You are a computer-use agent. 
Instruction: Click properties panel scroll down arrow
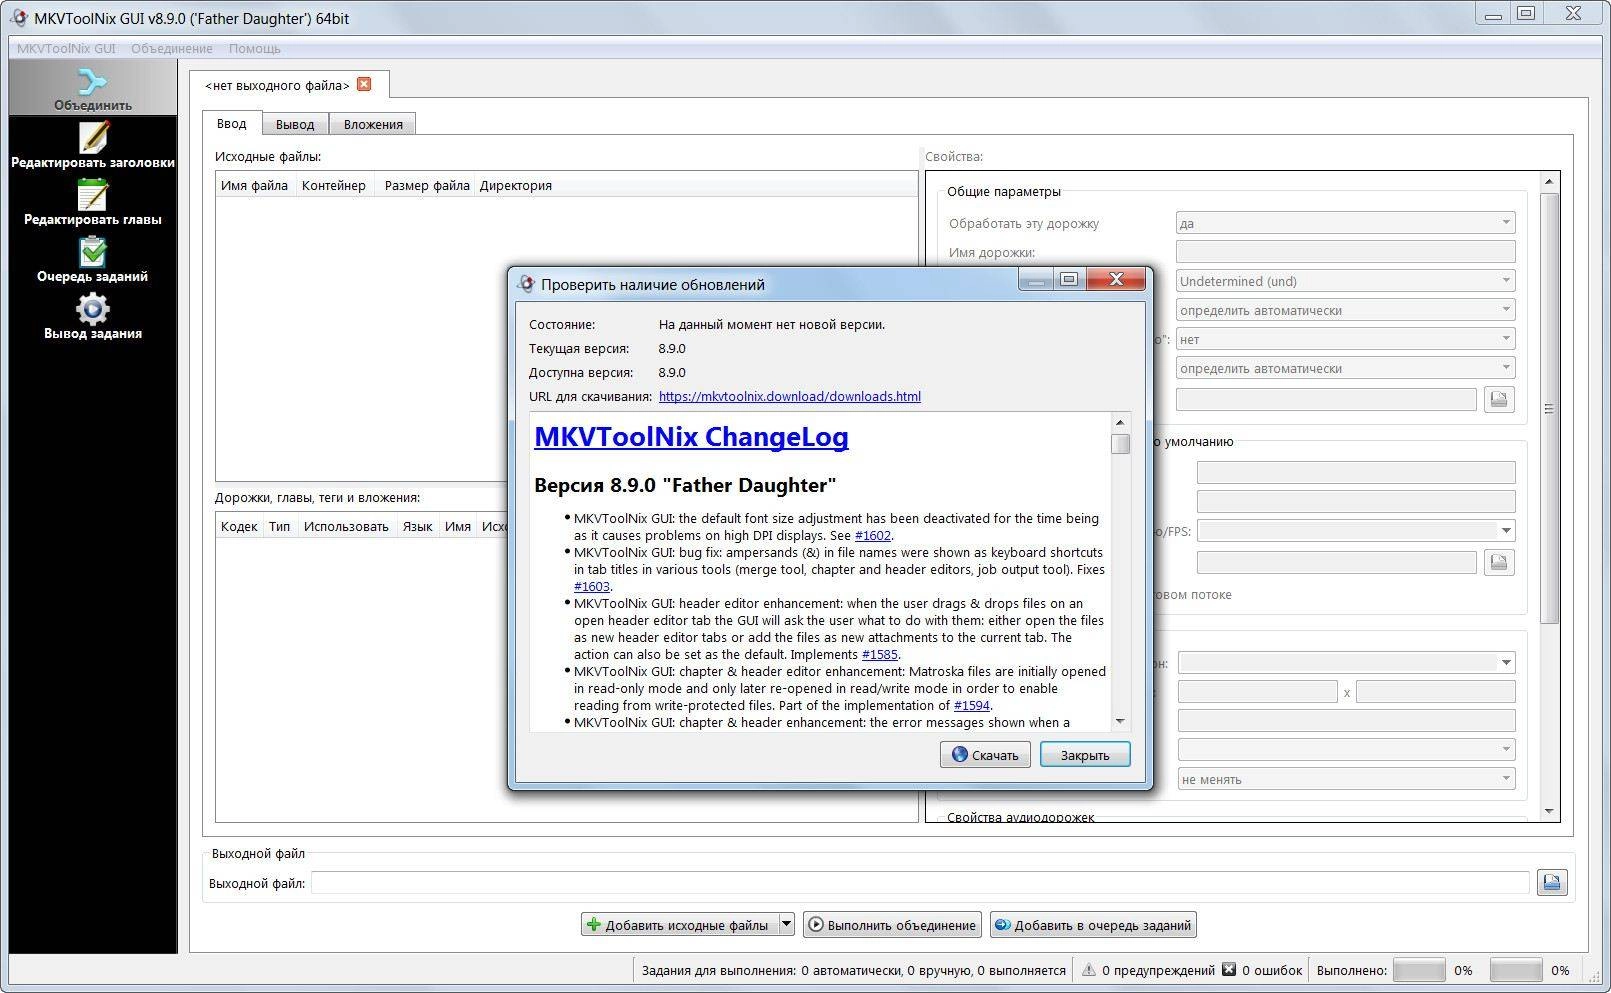pos(1548,811)
